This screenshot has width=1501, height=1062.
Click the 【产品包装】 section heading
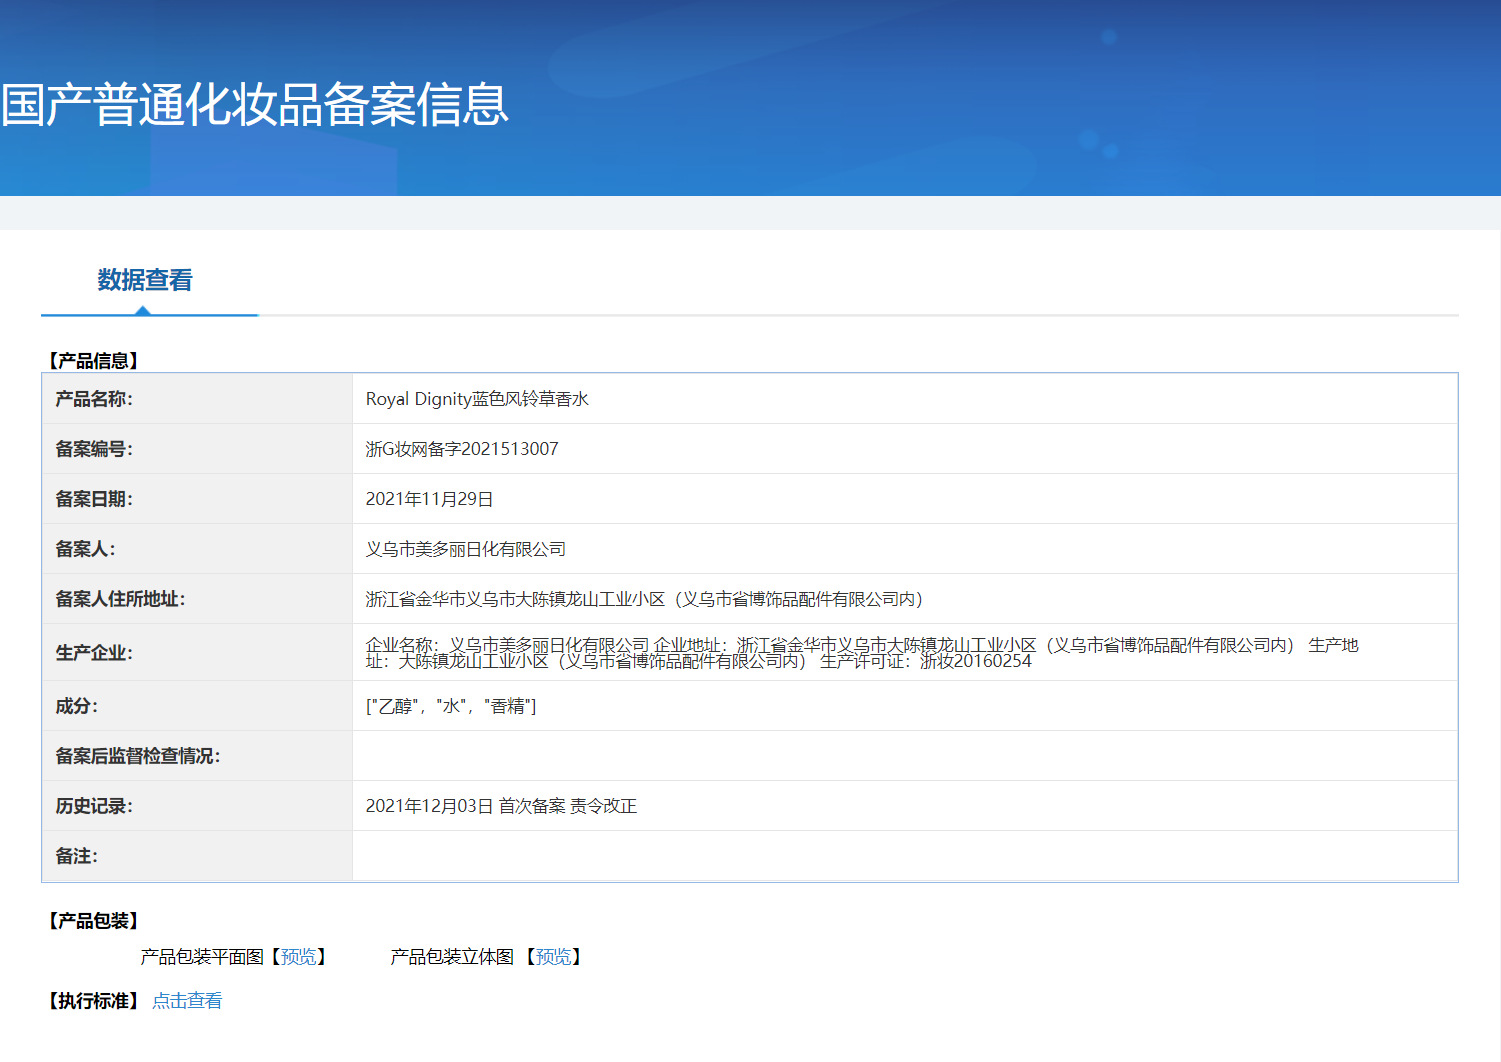tap(94, 921)
